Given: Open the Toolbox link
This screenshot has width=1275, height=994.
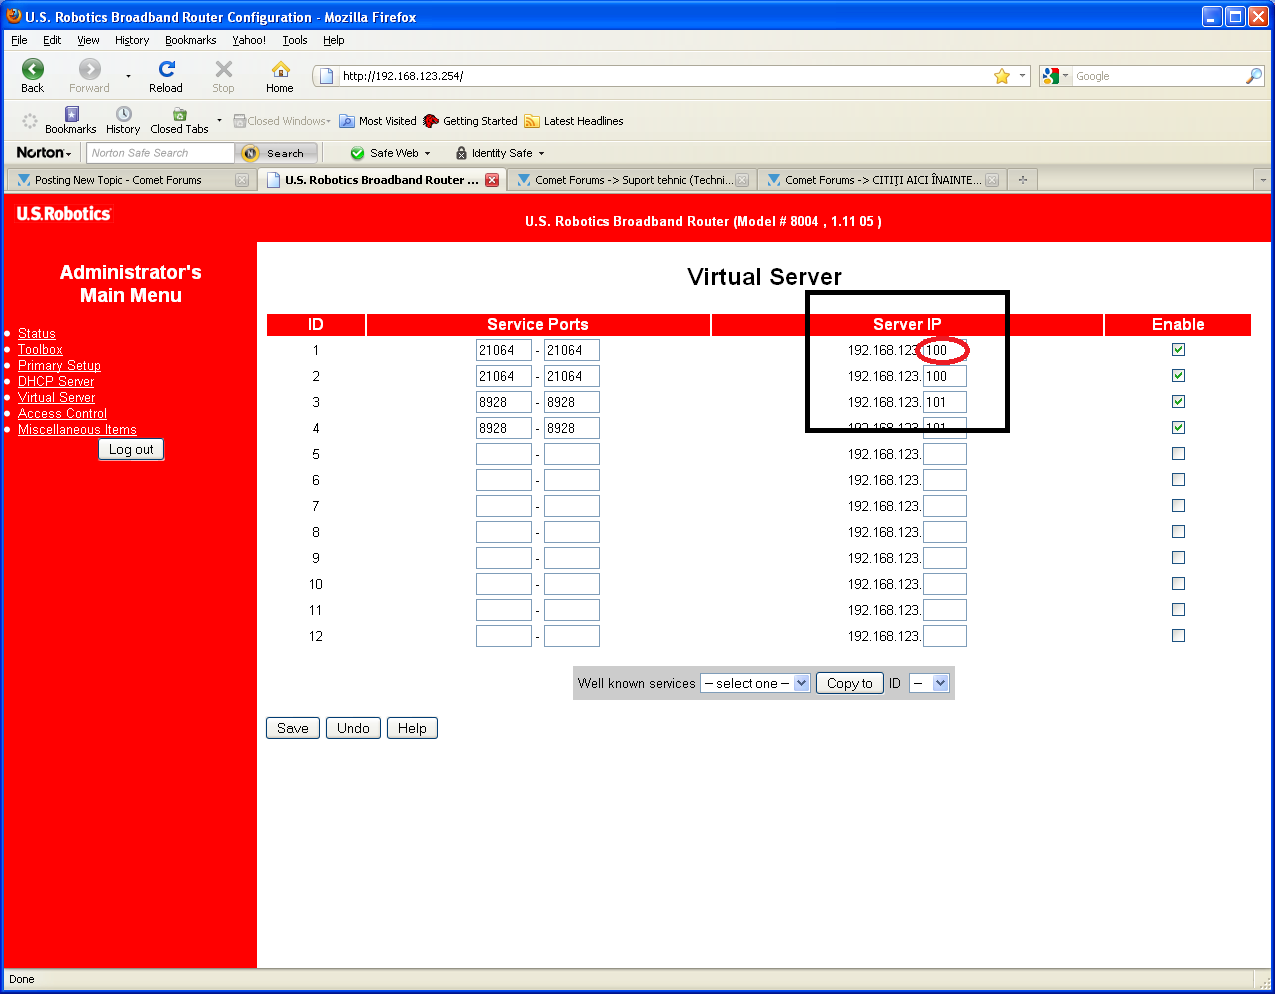Looking at the screenshot, I should (40, 349).
